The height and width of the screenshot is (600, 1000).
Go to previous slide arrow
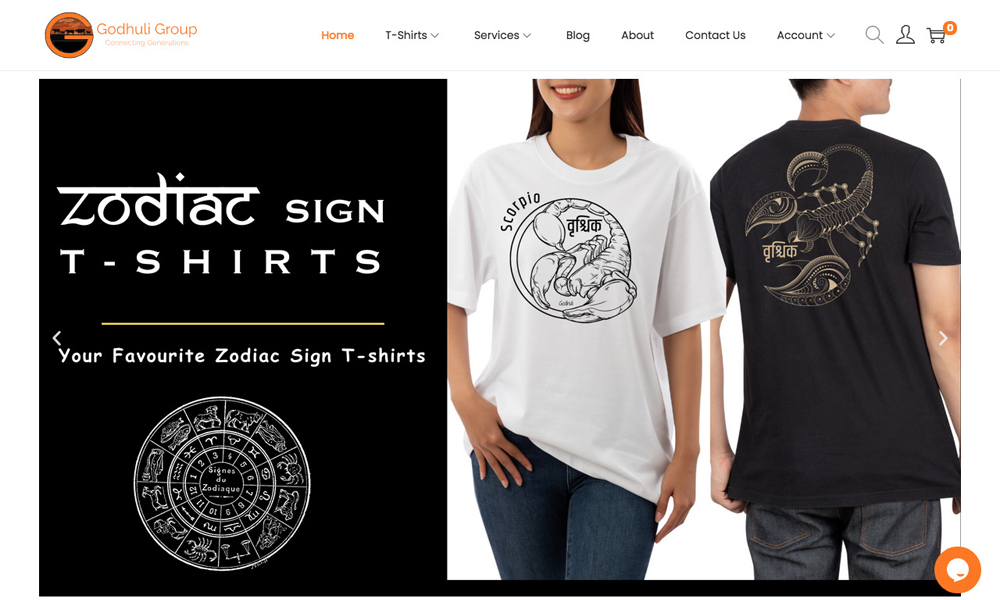coord(57,338)
